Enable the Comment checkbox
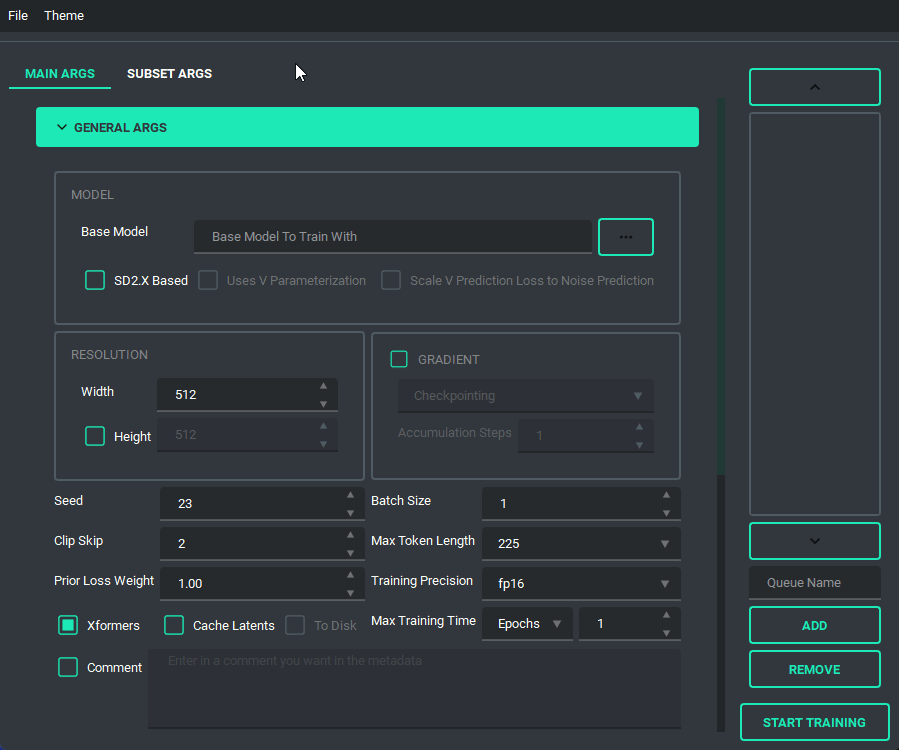The height and width of the screenshot is (750, 899). (68, 667)
